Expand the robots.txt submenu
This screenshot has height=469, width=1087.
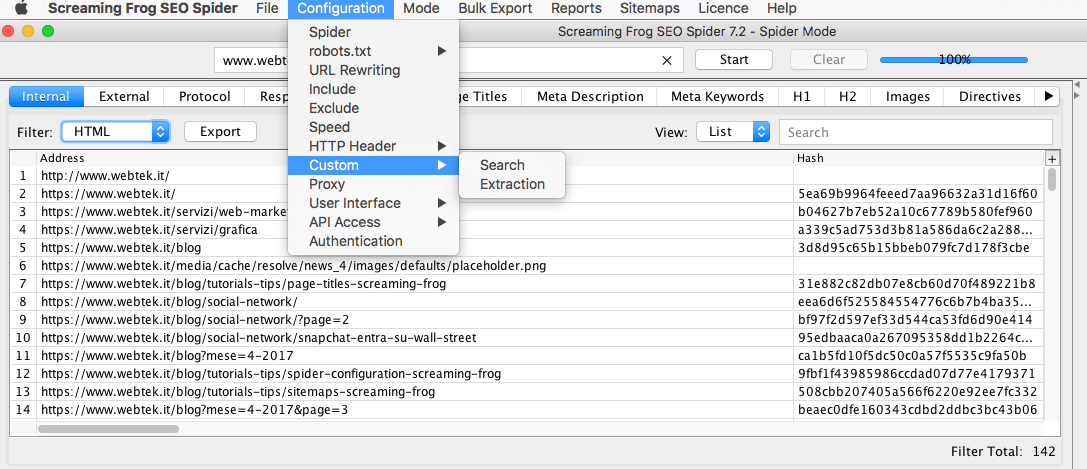pos(373,51)
